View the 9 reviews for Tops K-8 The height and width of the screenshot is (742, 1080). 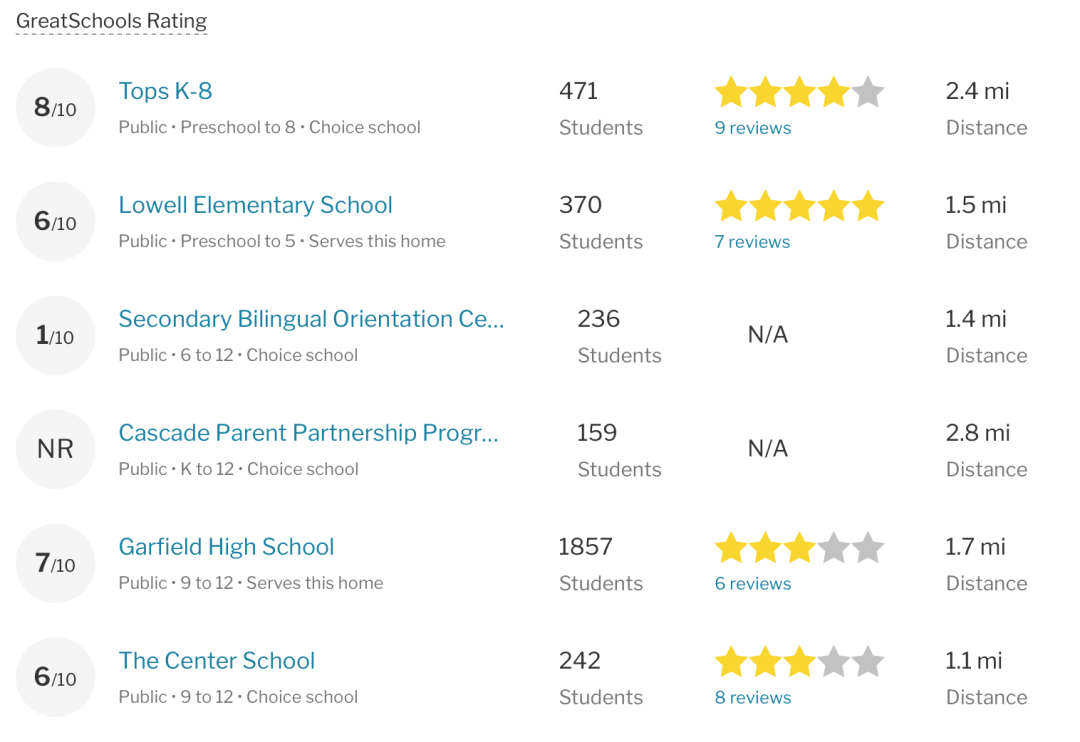point(753,128)
